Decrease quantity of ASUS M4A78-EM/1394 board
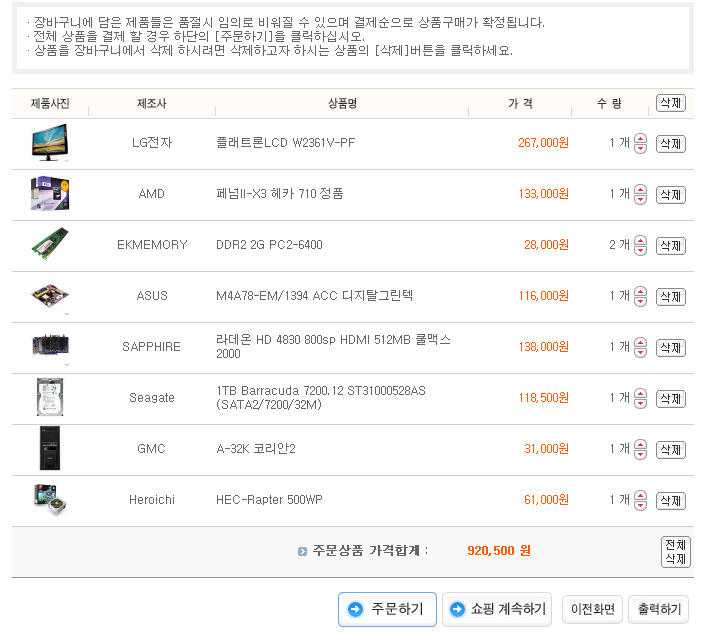This screenshot has height=637, width=714. (640, 301)
